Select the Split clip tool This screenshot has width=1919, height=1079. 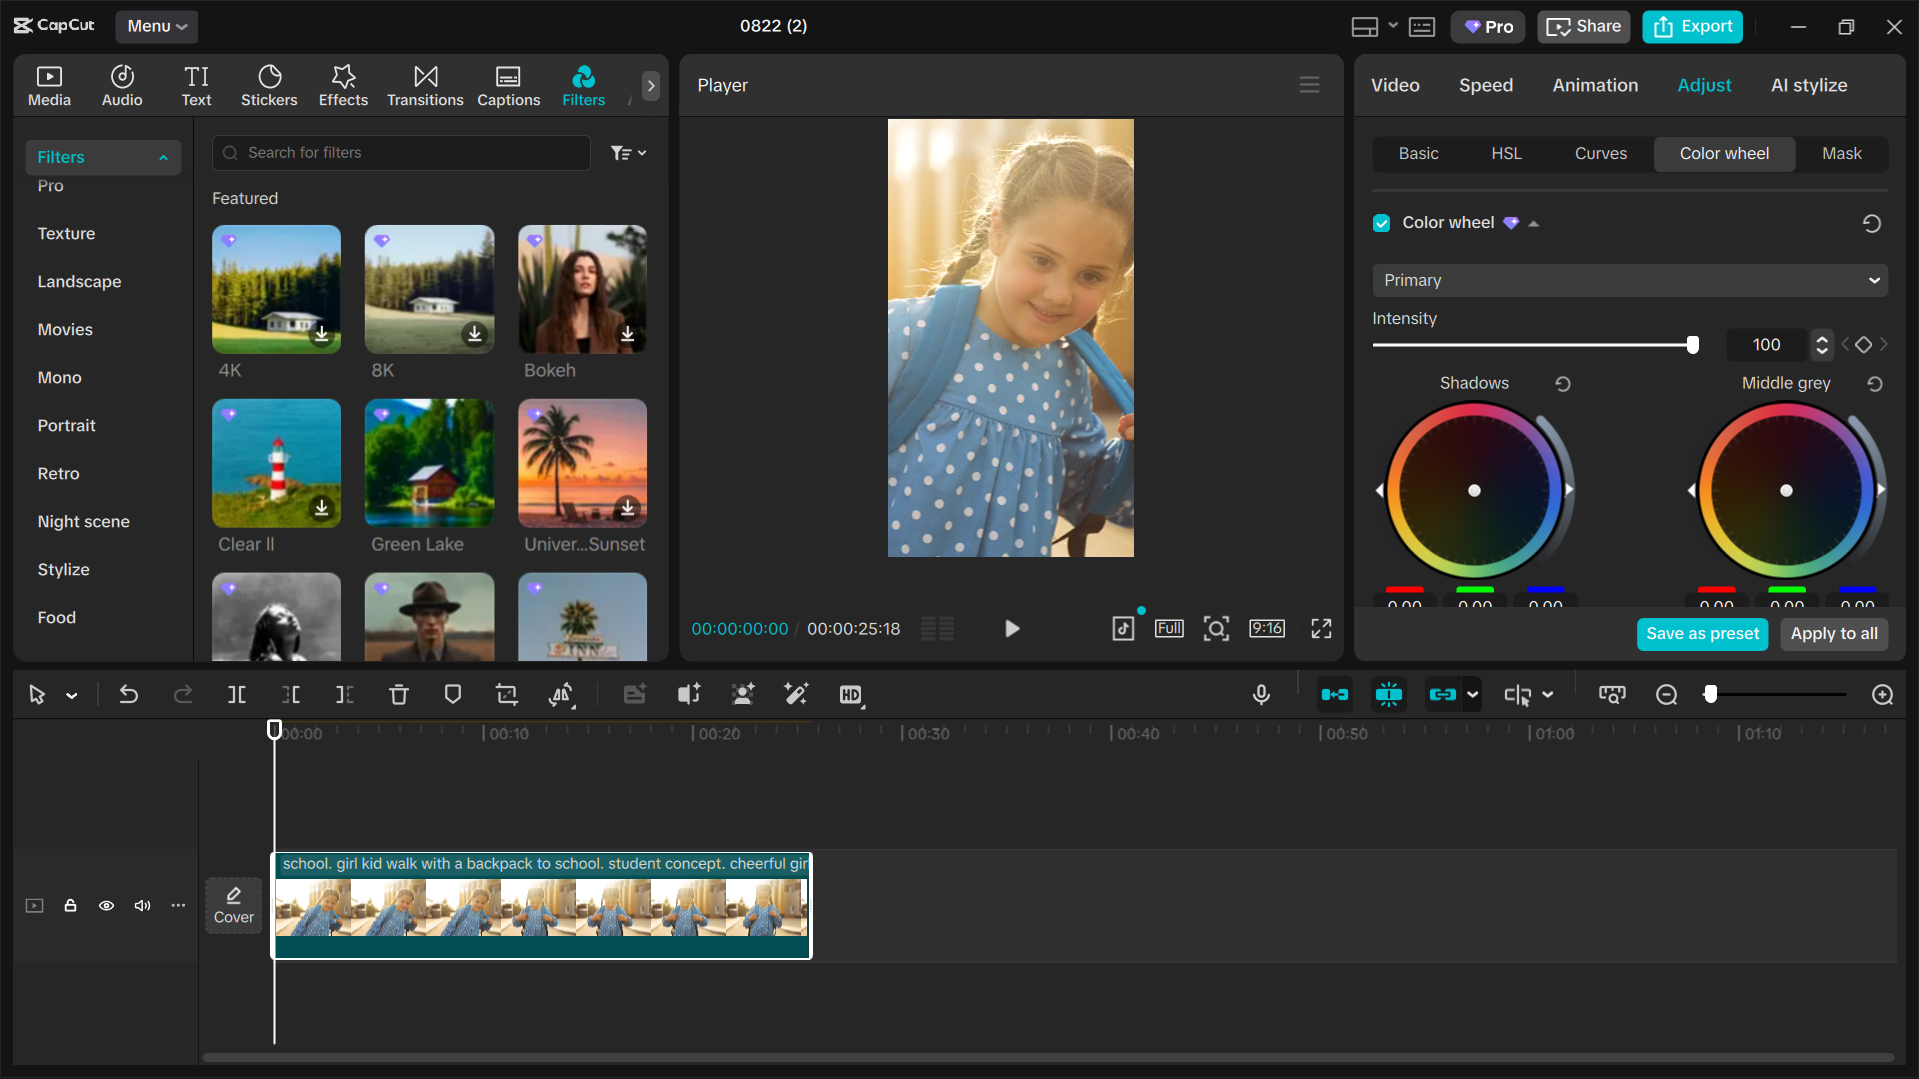pos(236,694)
